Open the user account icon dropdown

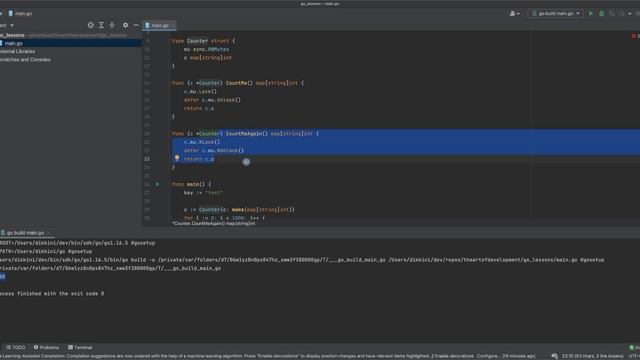[514, 13]
